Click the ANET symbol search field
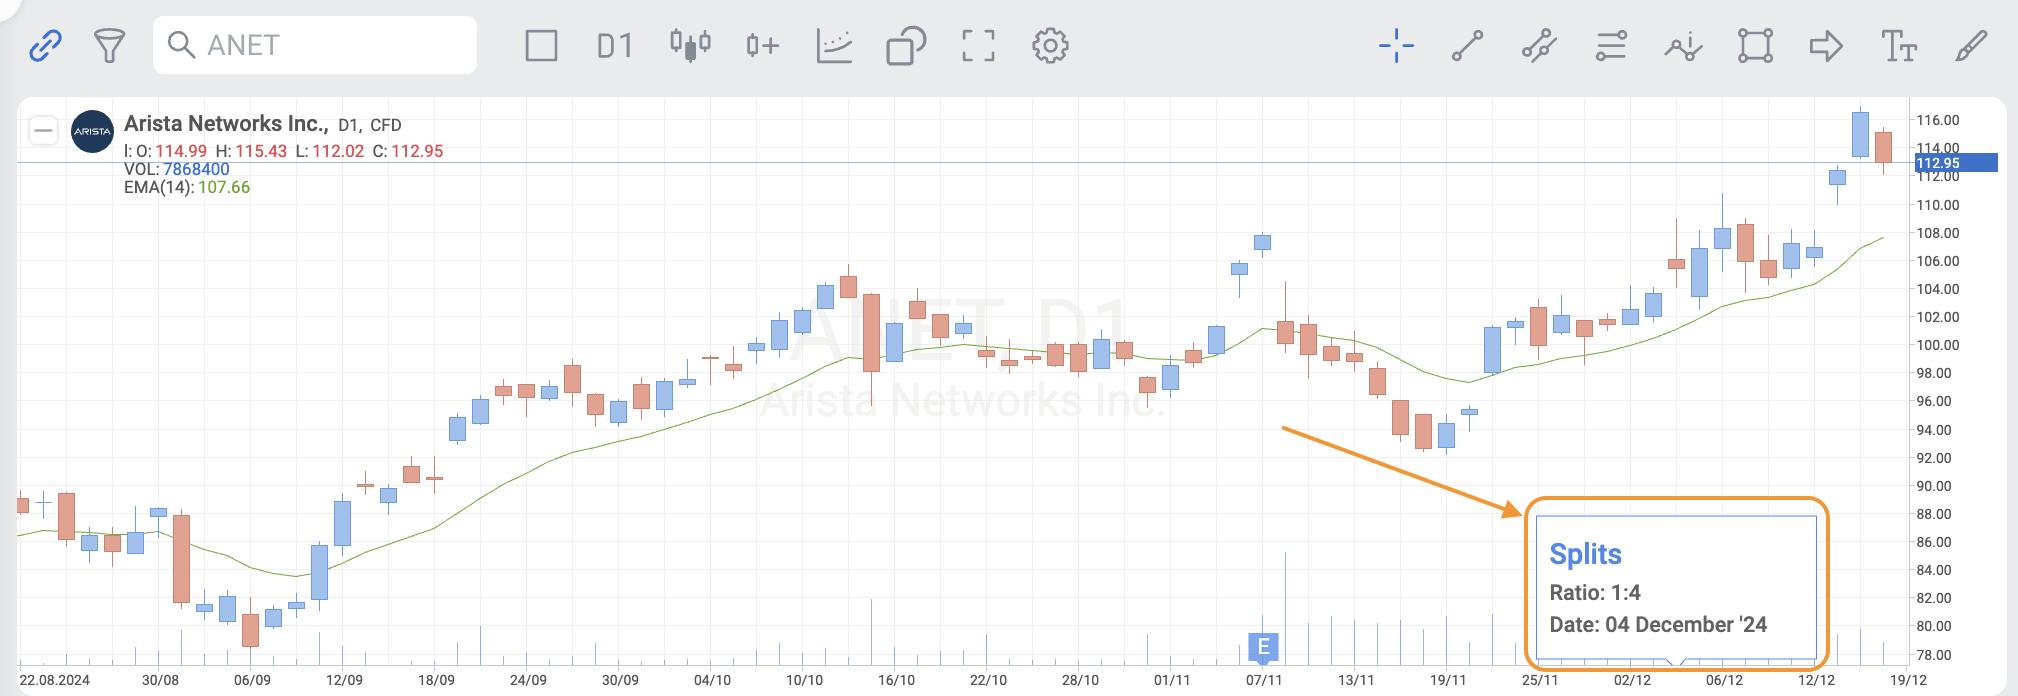The height and width of the screenshot is (696, 2018). [x=315, y=45]
